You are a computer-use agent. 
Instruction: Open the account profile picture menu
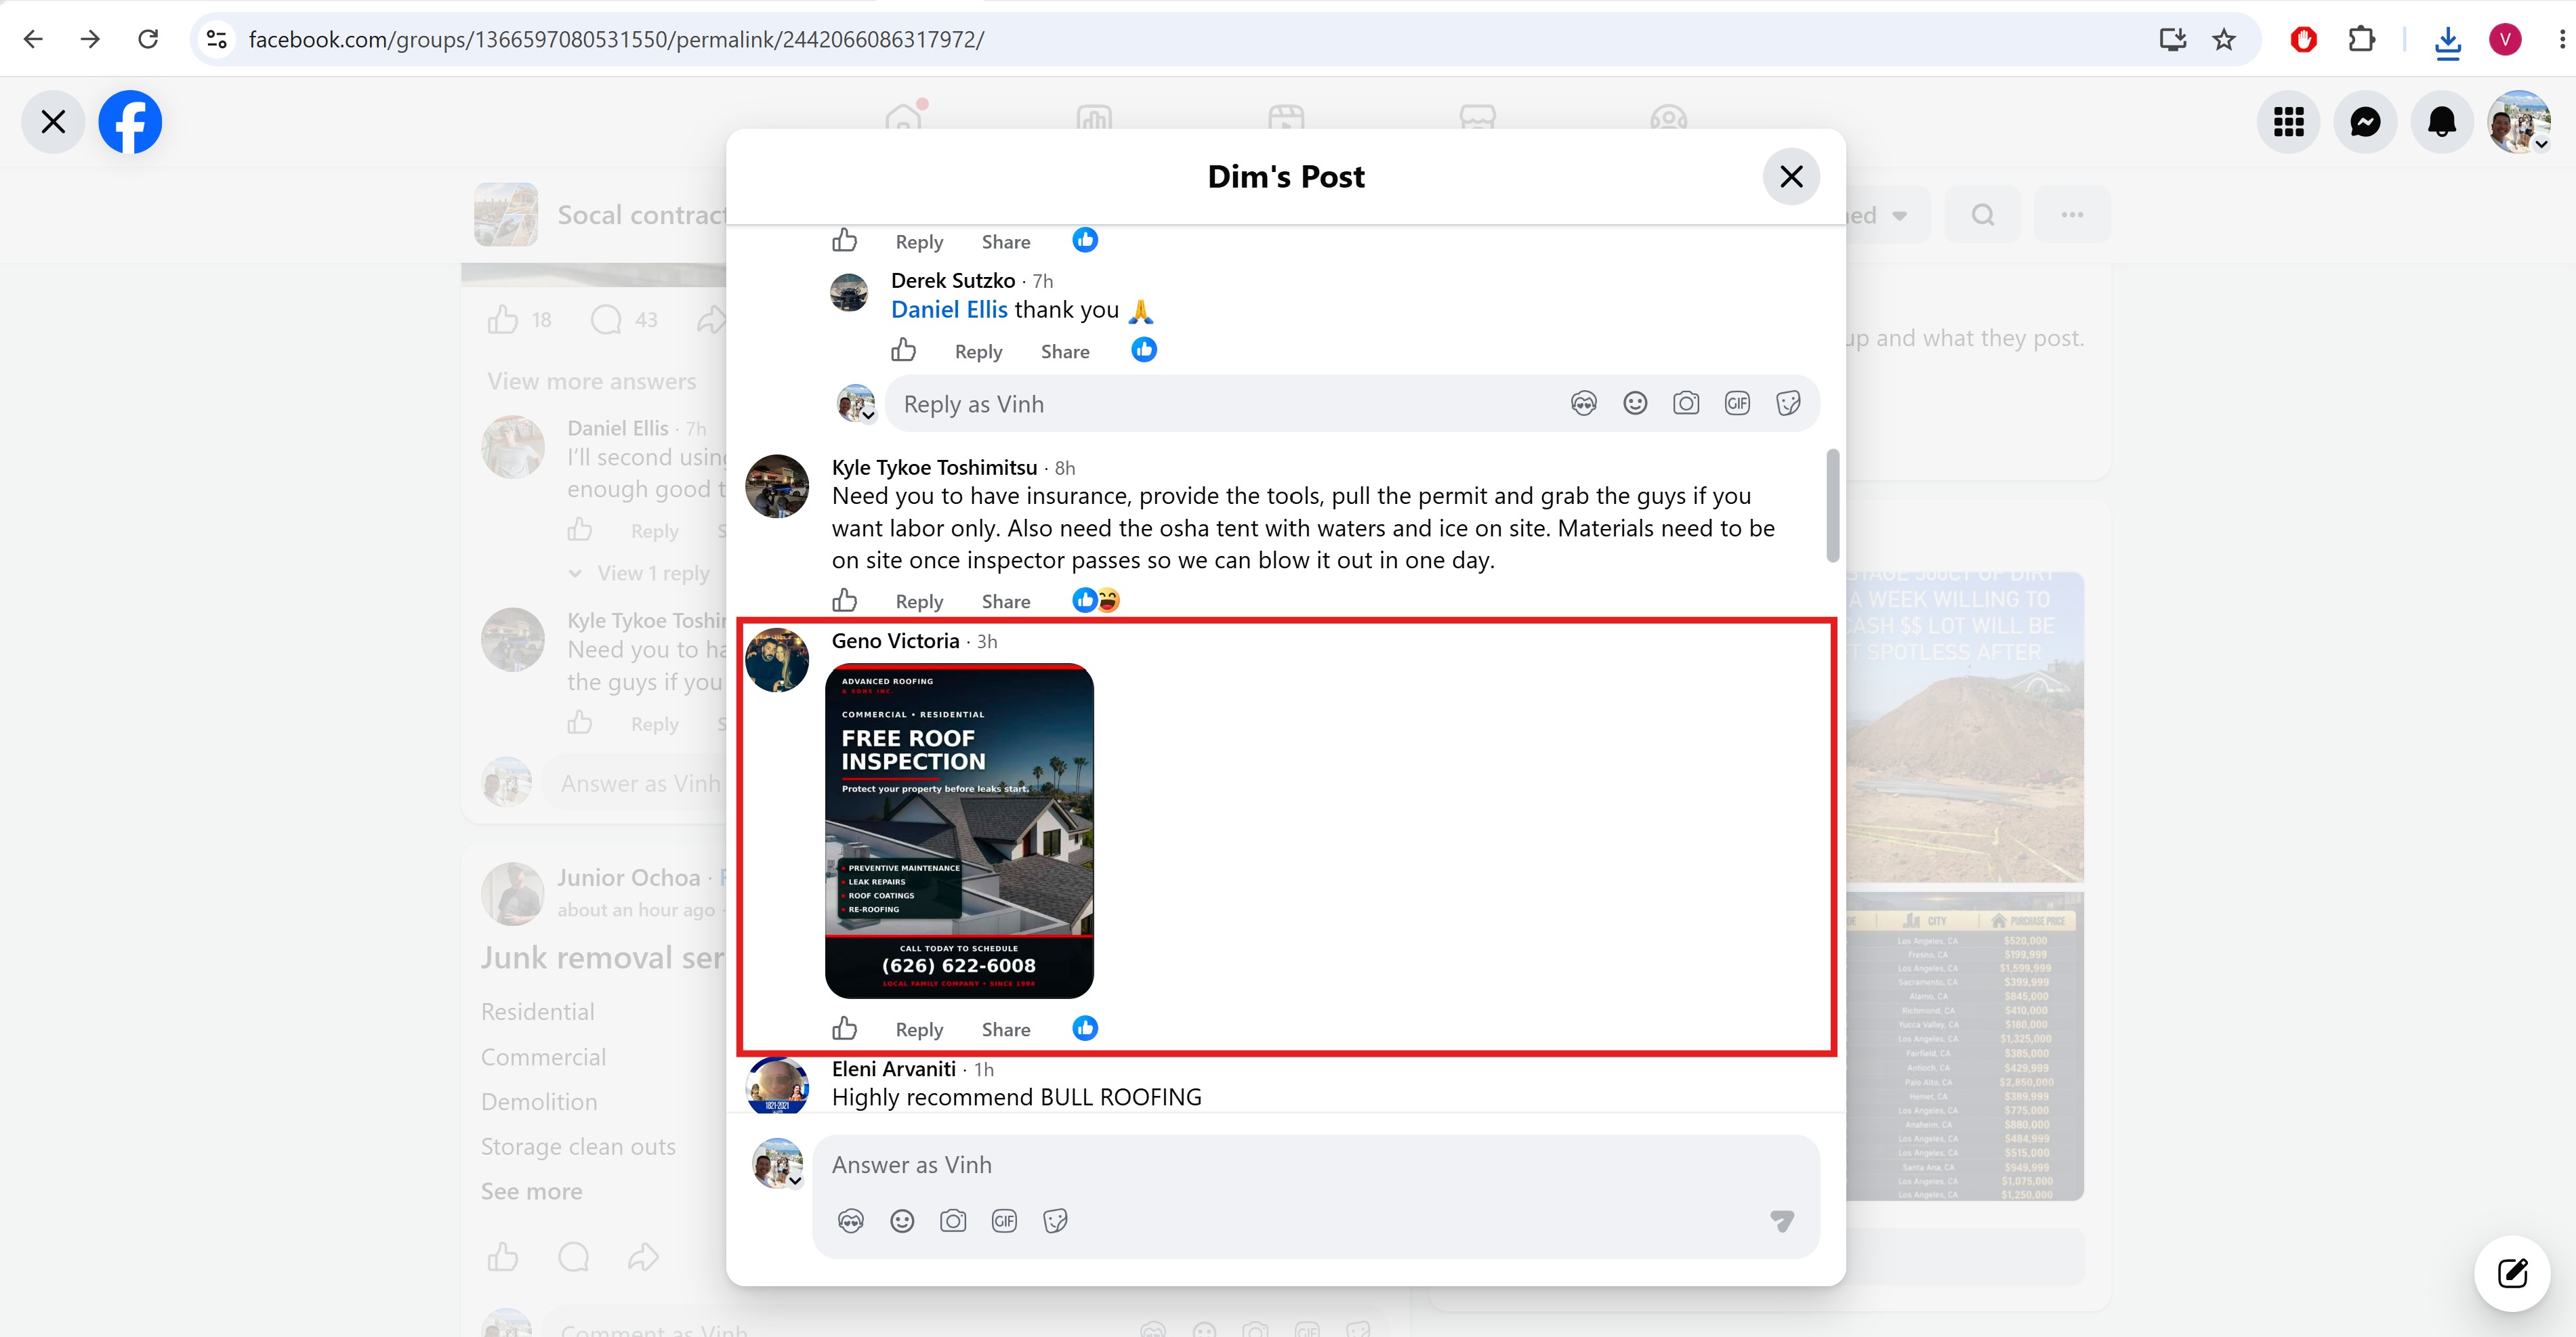click(2519, 122)
